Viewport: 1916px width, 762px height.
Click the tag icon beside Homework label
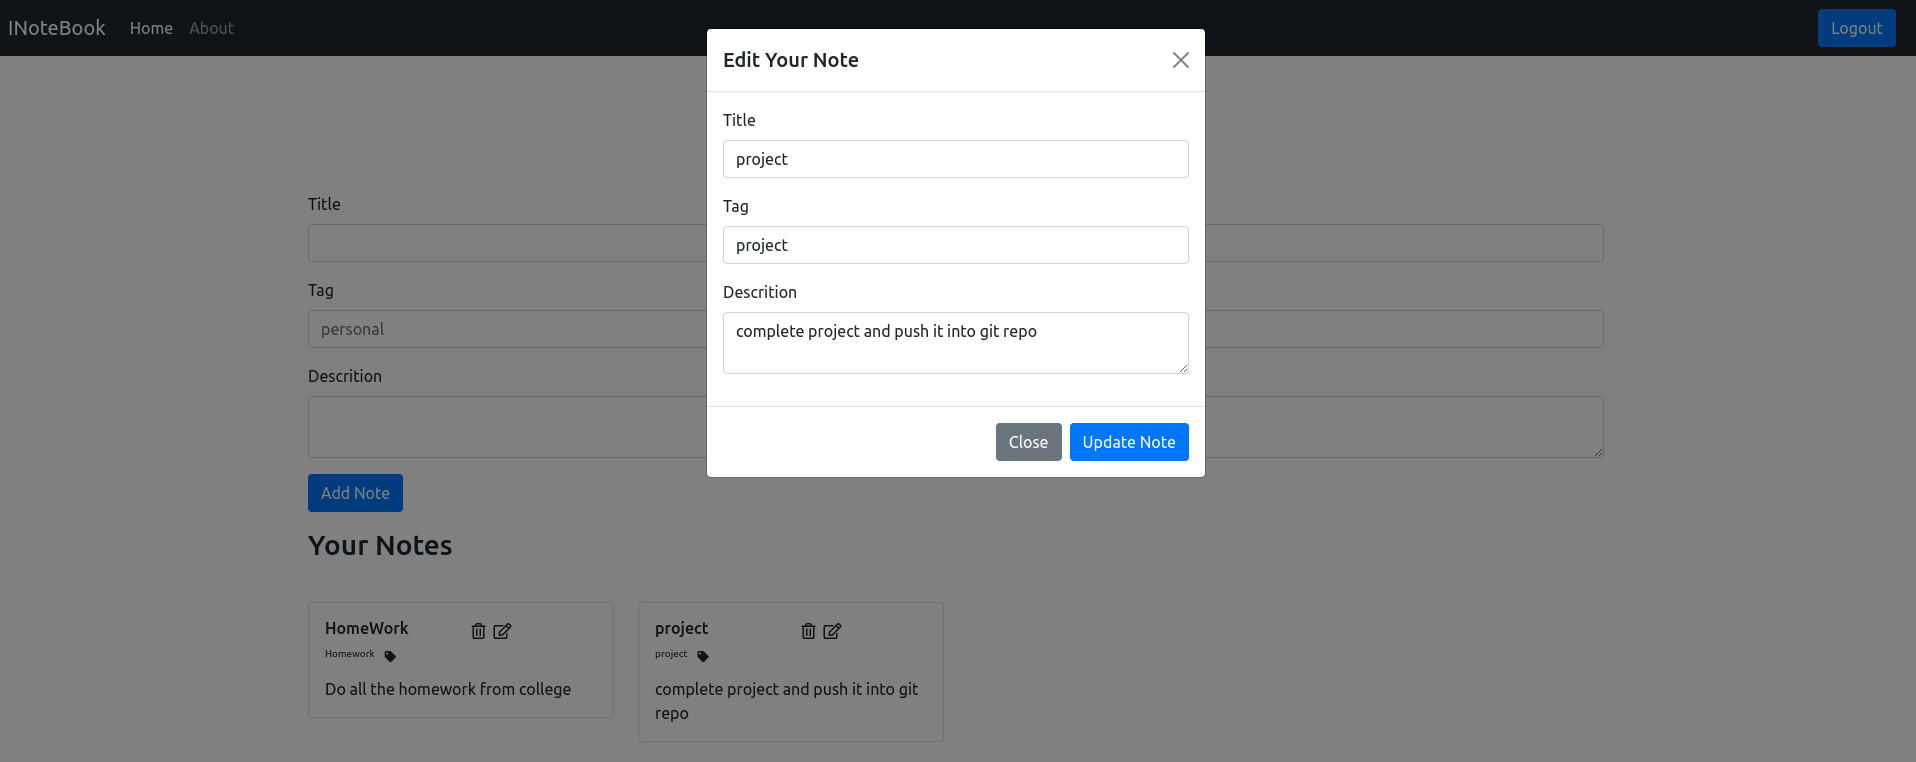(389, 656)
